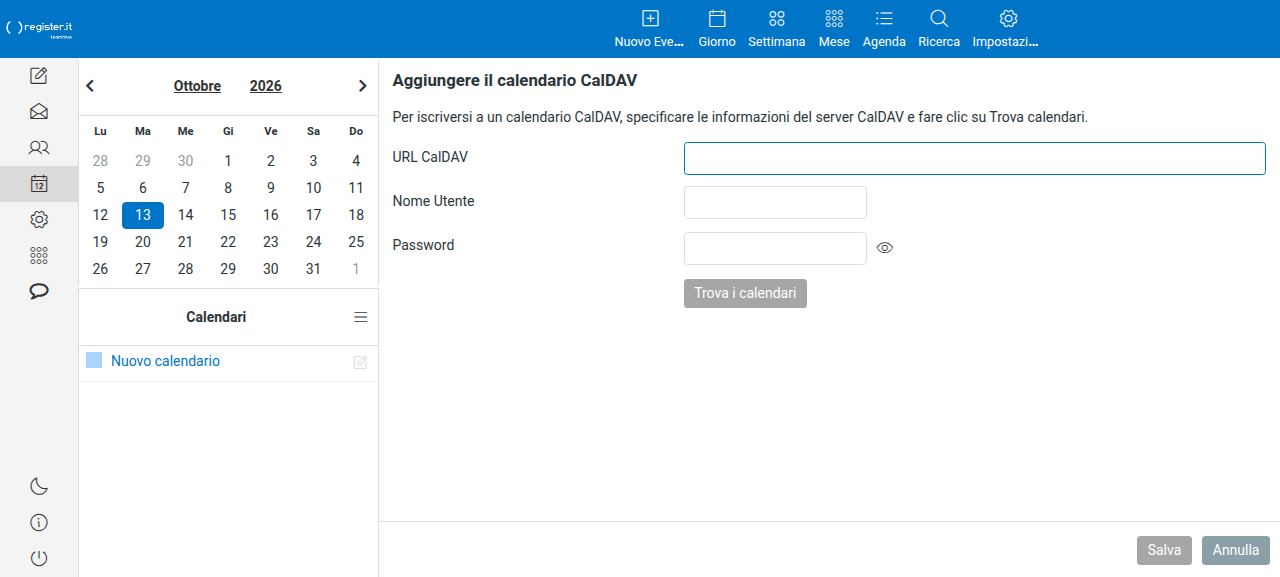Image resolution: width=1280 pixels, height=577 pixels.
Task: Select day 20 in mini calendar
Action: point(143,242)
